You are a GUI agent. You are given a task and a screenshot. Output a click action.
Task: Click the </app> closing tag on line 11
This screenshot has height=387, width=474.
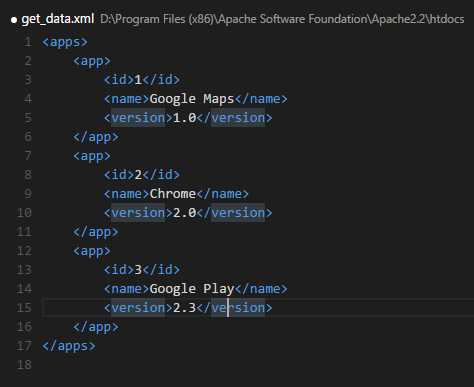tap(96, 232)
